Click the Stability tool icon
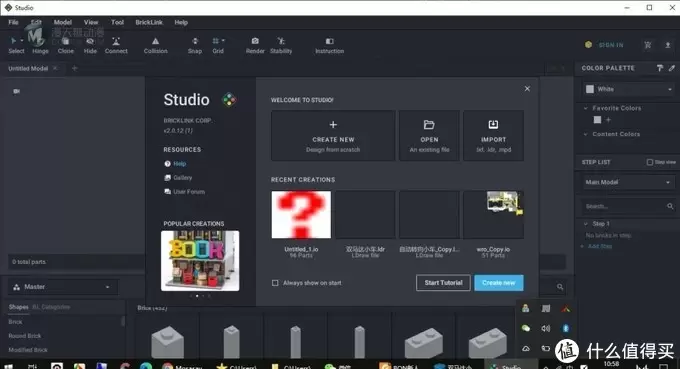The height and width of the screenshot is (369, 680). click(x=281, y=41)
